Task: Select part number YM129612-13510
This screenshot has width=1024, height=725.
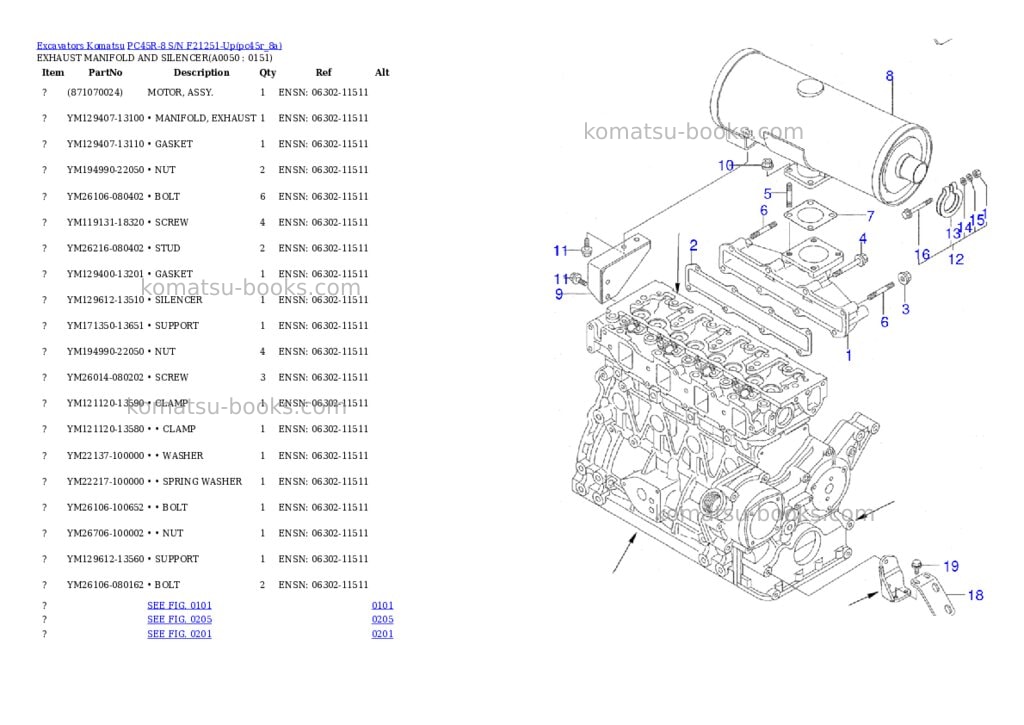Action: 105,300
